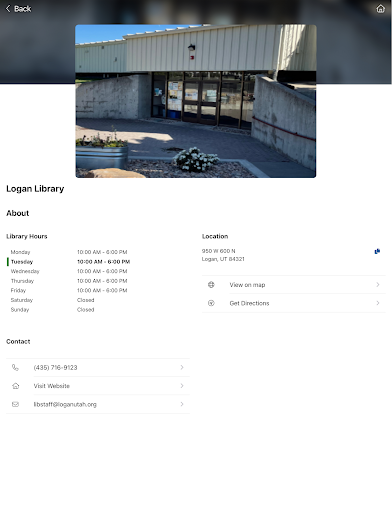Email libstaff@loganutah.org
Screen dimensions: 392x512
[98, 404]
